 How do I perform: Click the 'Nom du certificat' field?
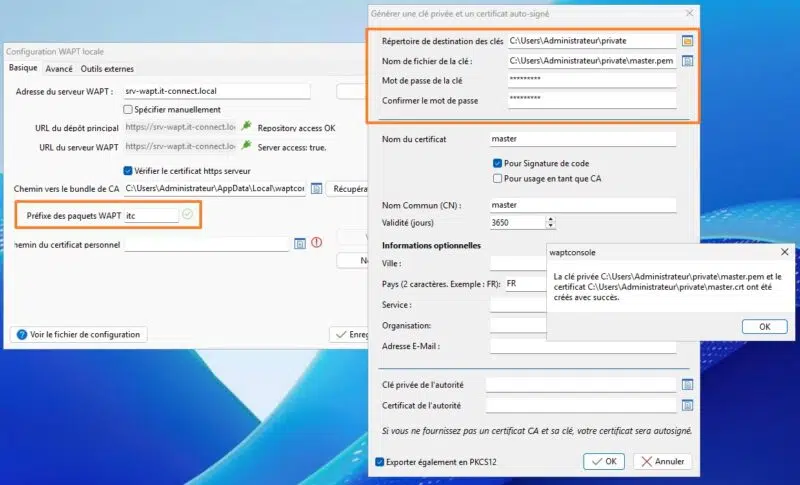click(x=583, y=139)
